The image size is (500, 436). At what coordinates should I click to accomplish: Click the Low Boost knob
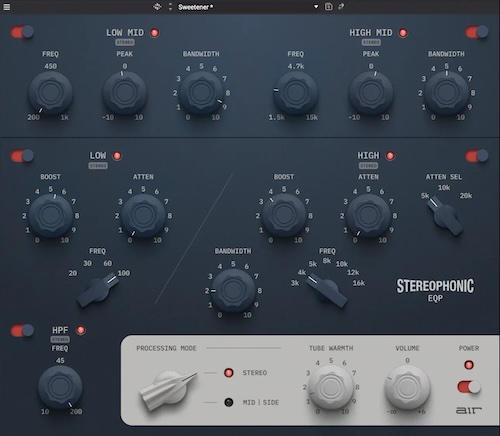tap(50, 215)
